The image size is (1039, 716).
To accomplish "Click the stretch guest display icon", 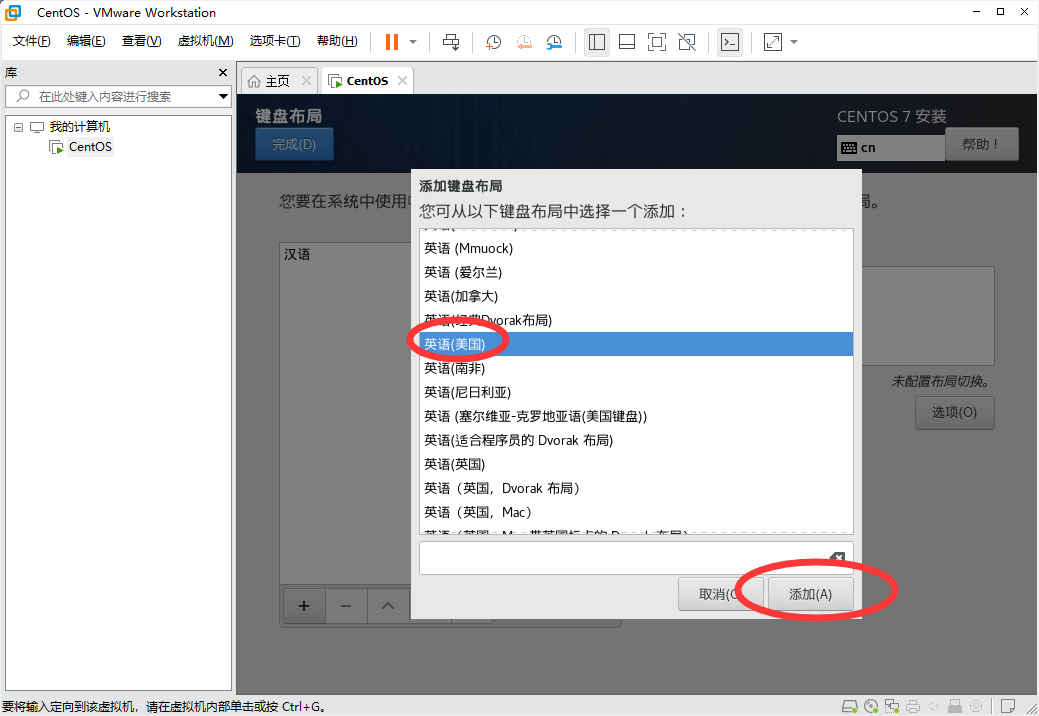I will click(773, 42).
